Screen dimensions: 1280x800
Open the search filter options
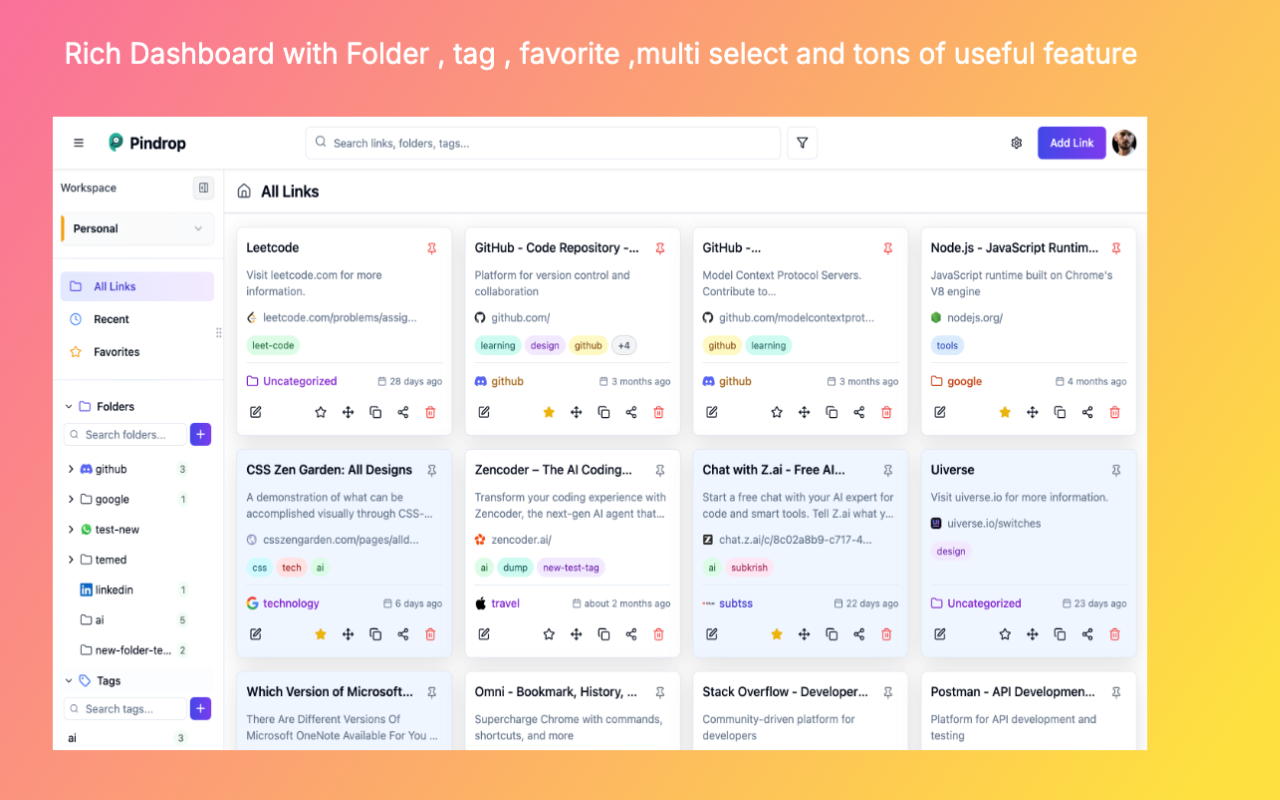click(802, 143)
